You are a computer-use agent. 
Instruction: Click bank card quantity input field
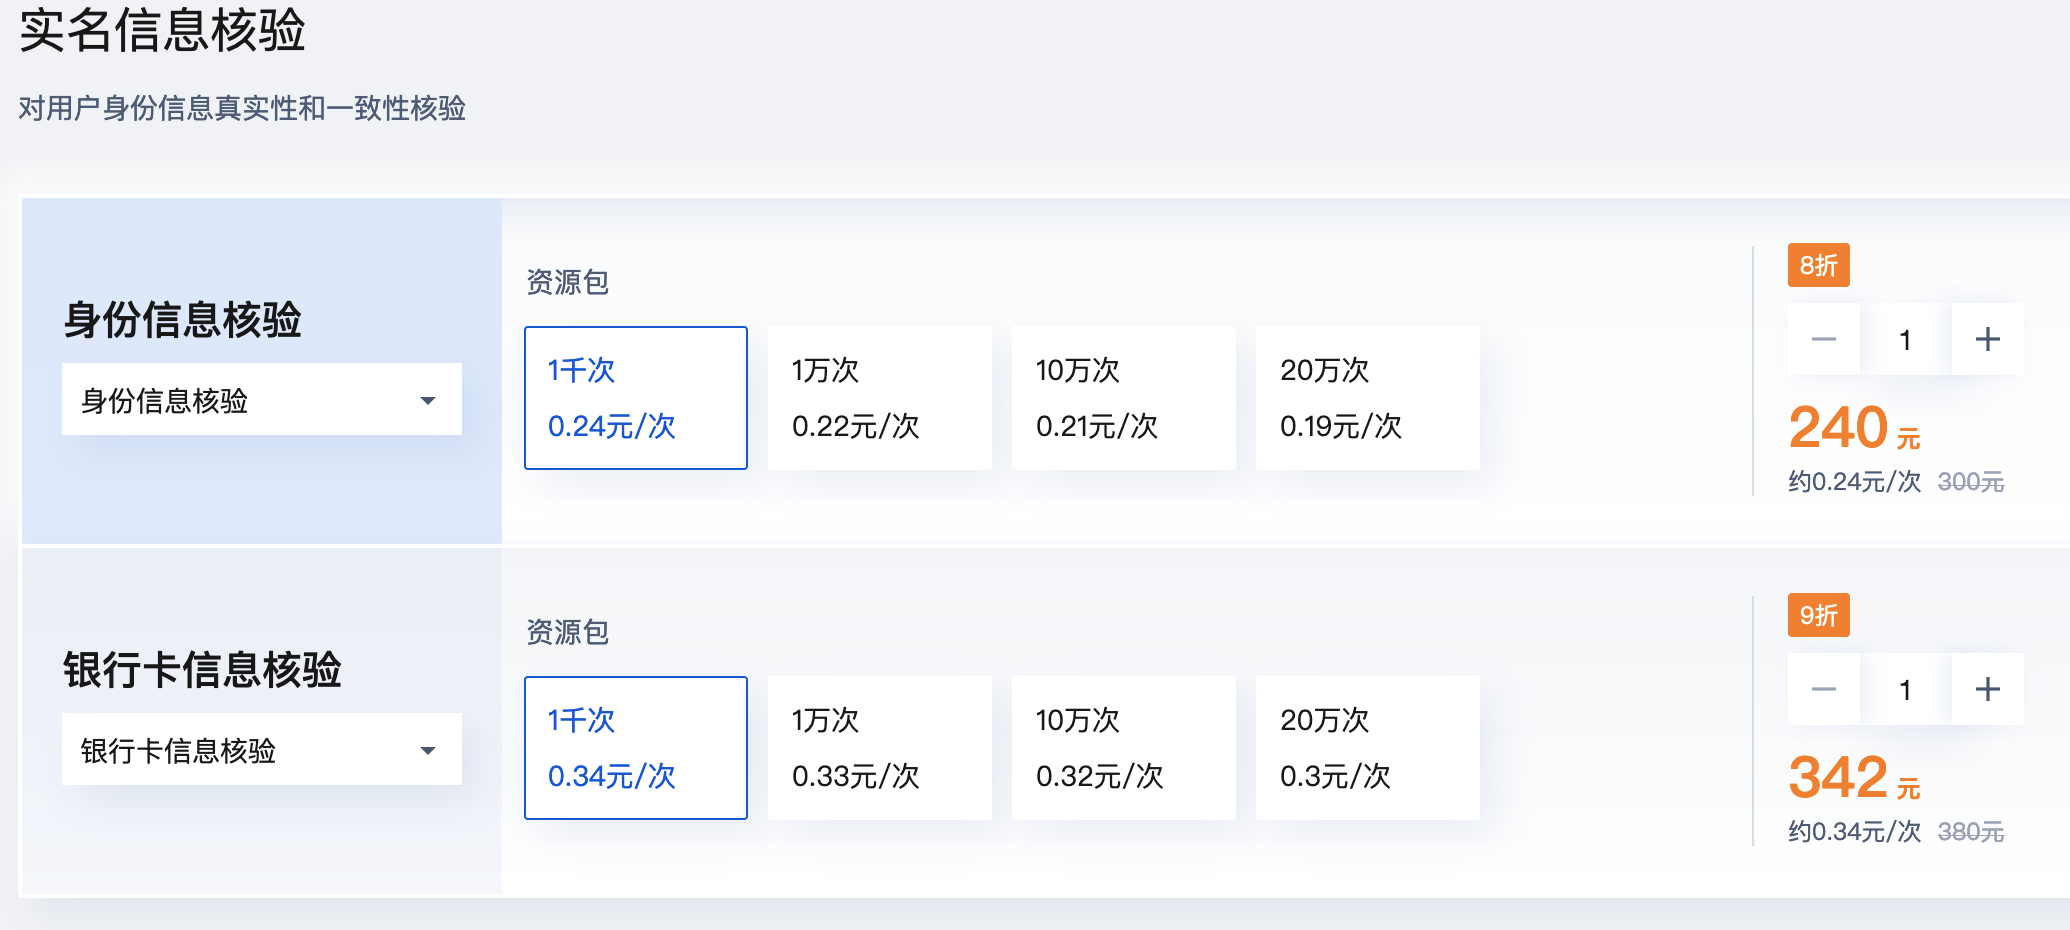(1905, 688)
